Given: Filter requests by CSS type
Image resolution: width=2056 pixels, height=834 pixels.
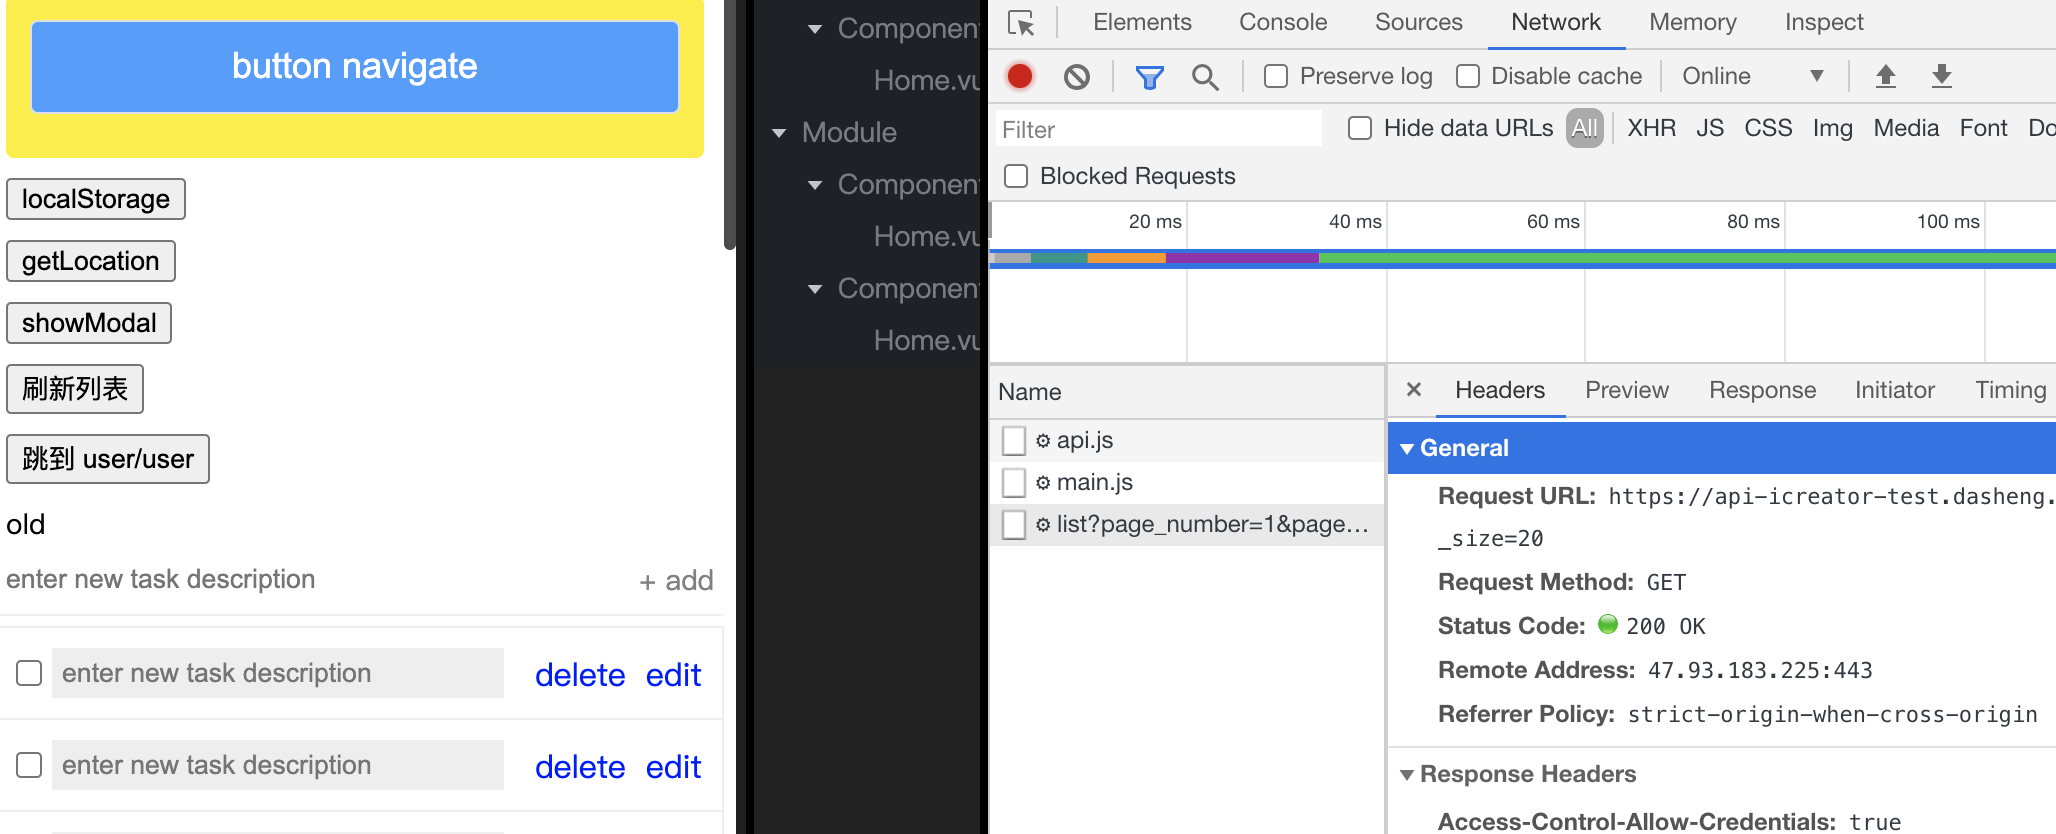Looking at the screenshot, I should click(x=1768, y=128).
